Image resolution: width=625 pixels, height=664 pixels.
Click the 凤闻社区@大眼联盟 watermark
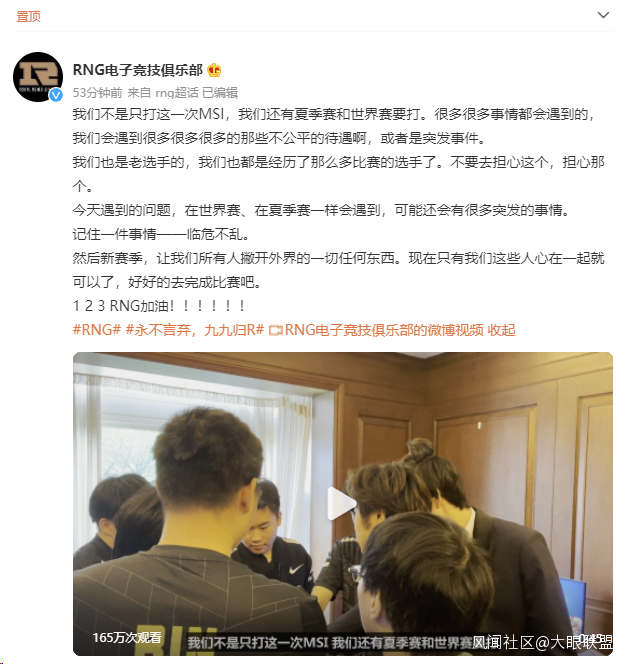[542, 642]
